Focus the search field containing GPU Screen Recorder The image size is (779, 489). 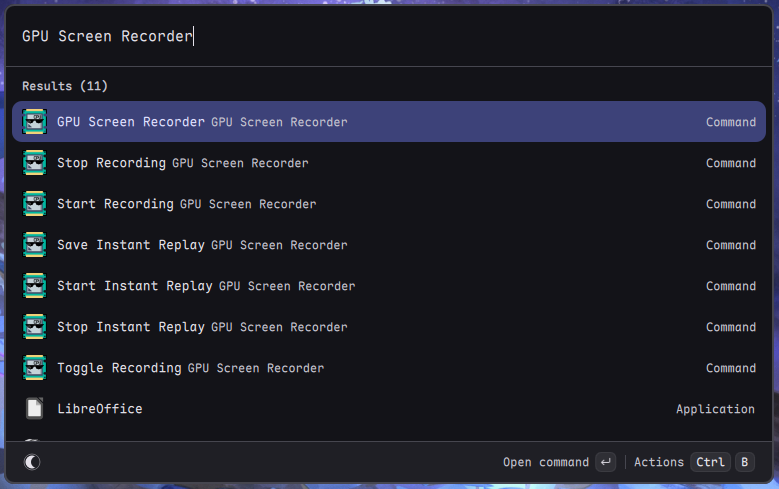pyautogui.click(x=389, y=36)
